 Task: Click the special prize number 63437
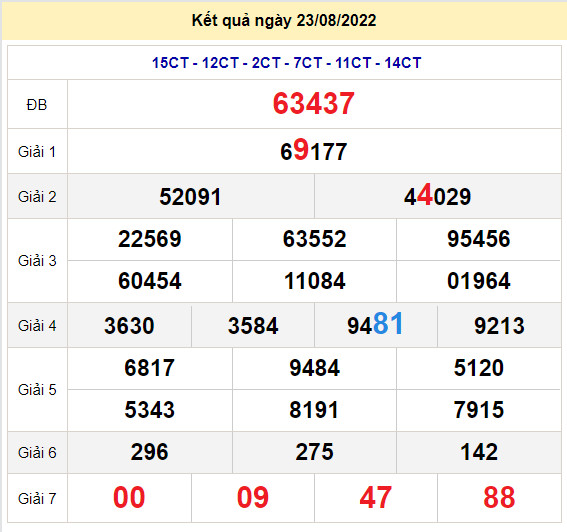[313, 104]
